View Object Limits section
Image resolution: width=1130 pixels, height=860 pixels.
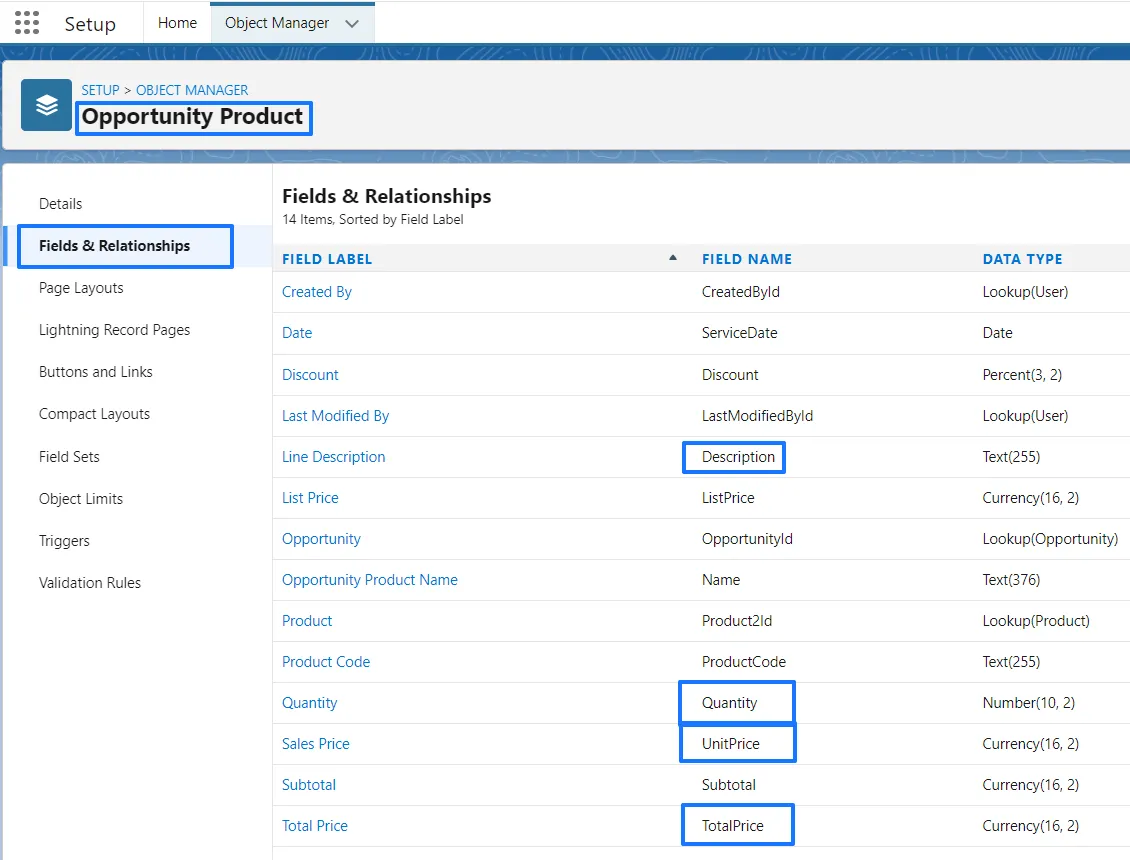pyautogui.click(x=81, y=499)
